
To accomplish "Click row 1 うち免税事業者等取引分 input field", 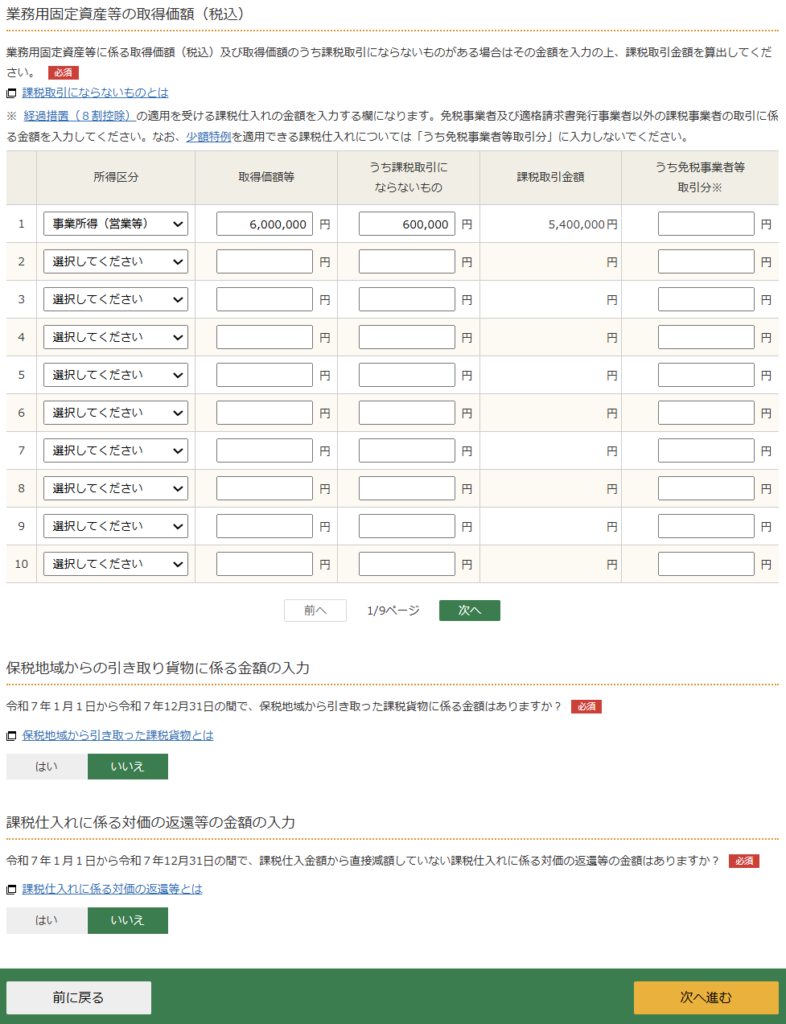I will pos(706,224).
